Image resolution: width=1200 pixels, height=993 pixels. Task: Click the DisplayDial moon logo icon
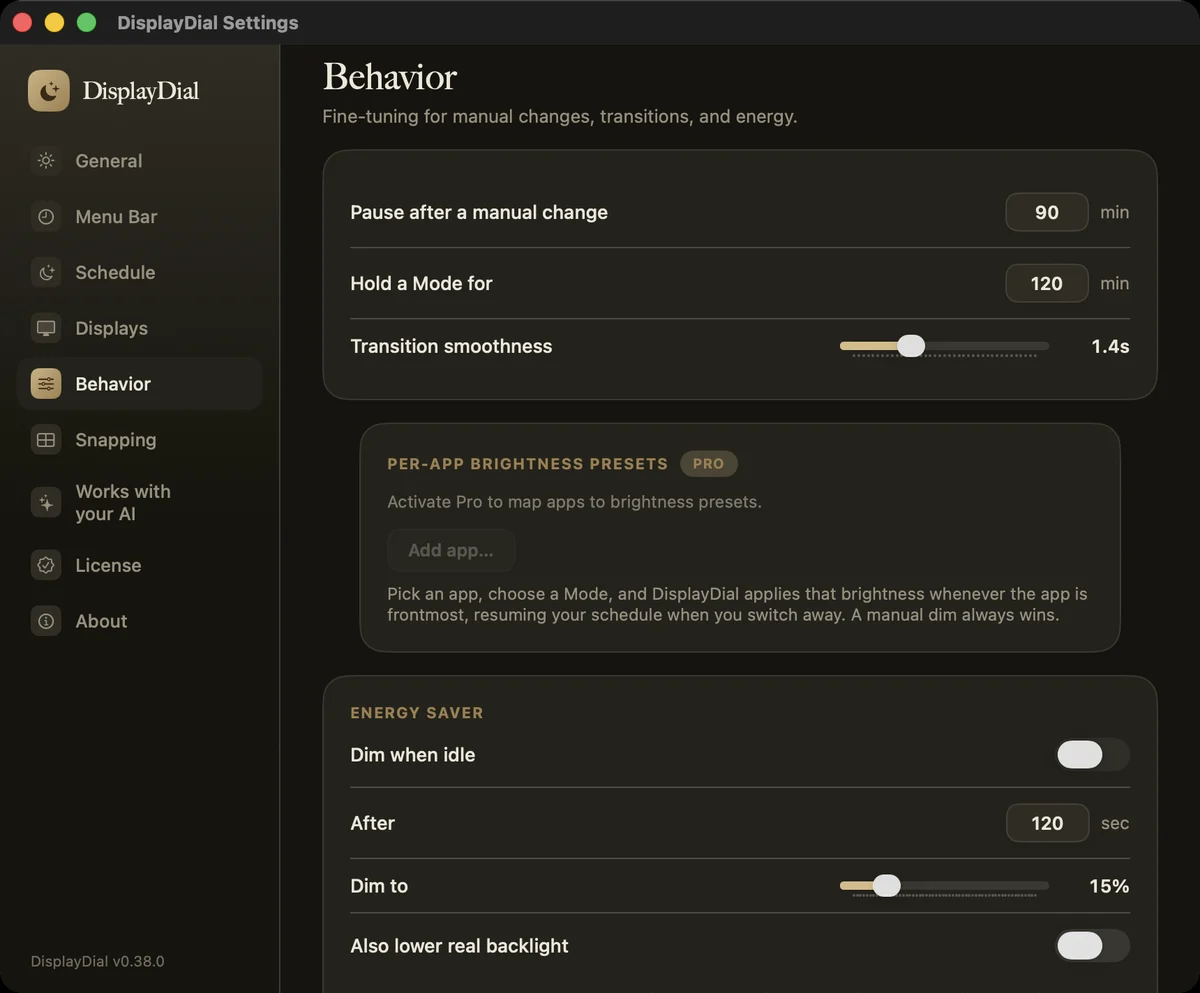pos(49,91)
